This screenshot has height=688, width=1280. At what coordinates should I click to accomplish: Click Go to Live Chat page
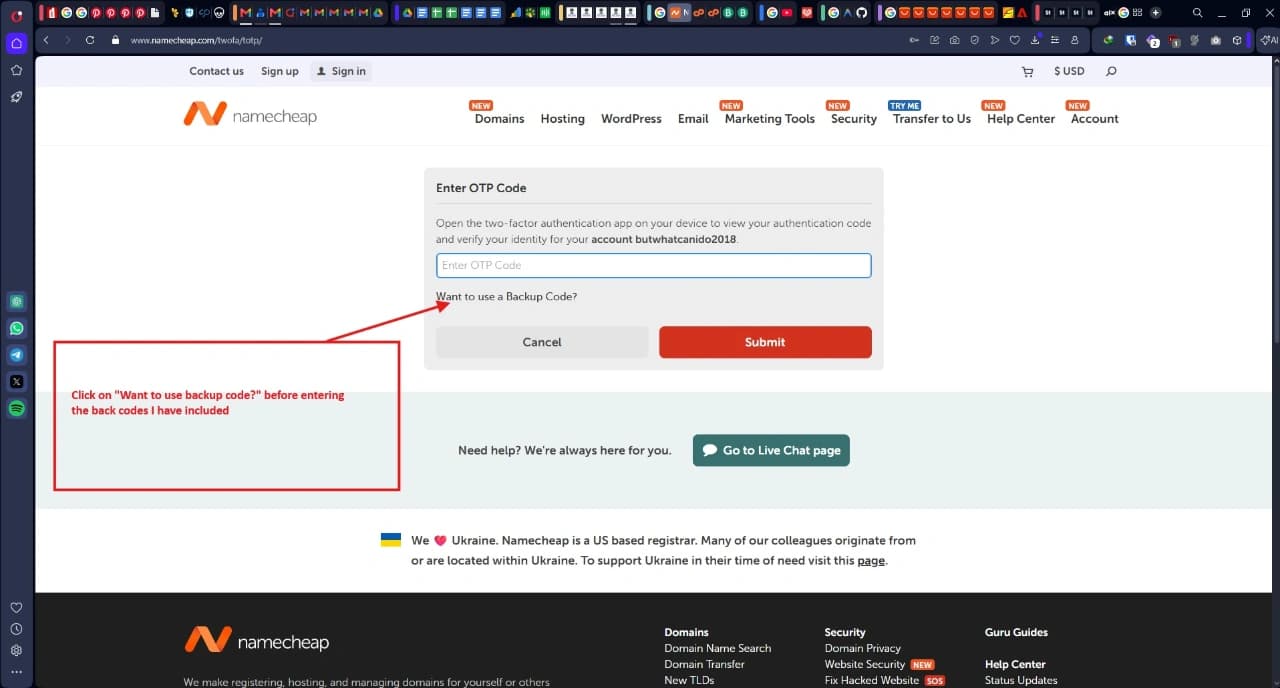[x=771, y=450]
